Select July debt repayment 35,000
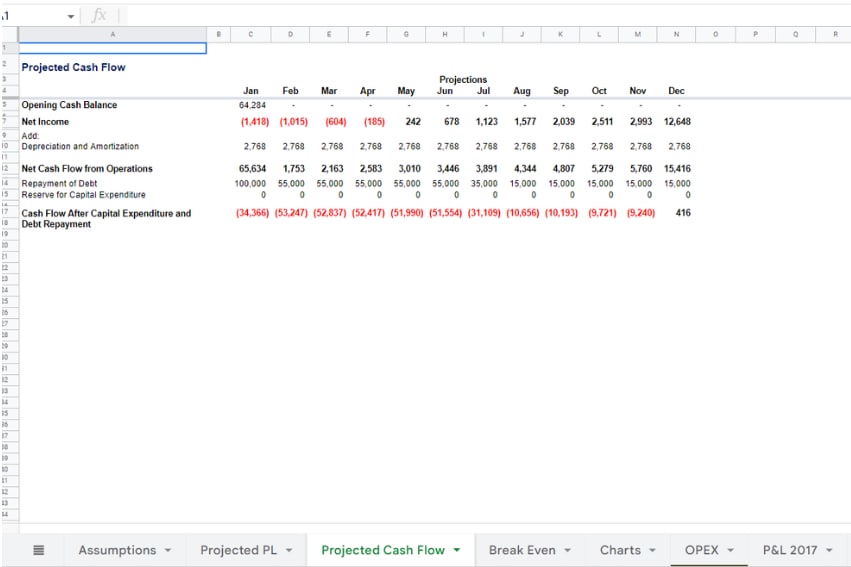This screenshot has width=851, height=567. pos(484,183)
